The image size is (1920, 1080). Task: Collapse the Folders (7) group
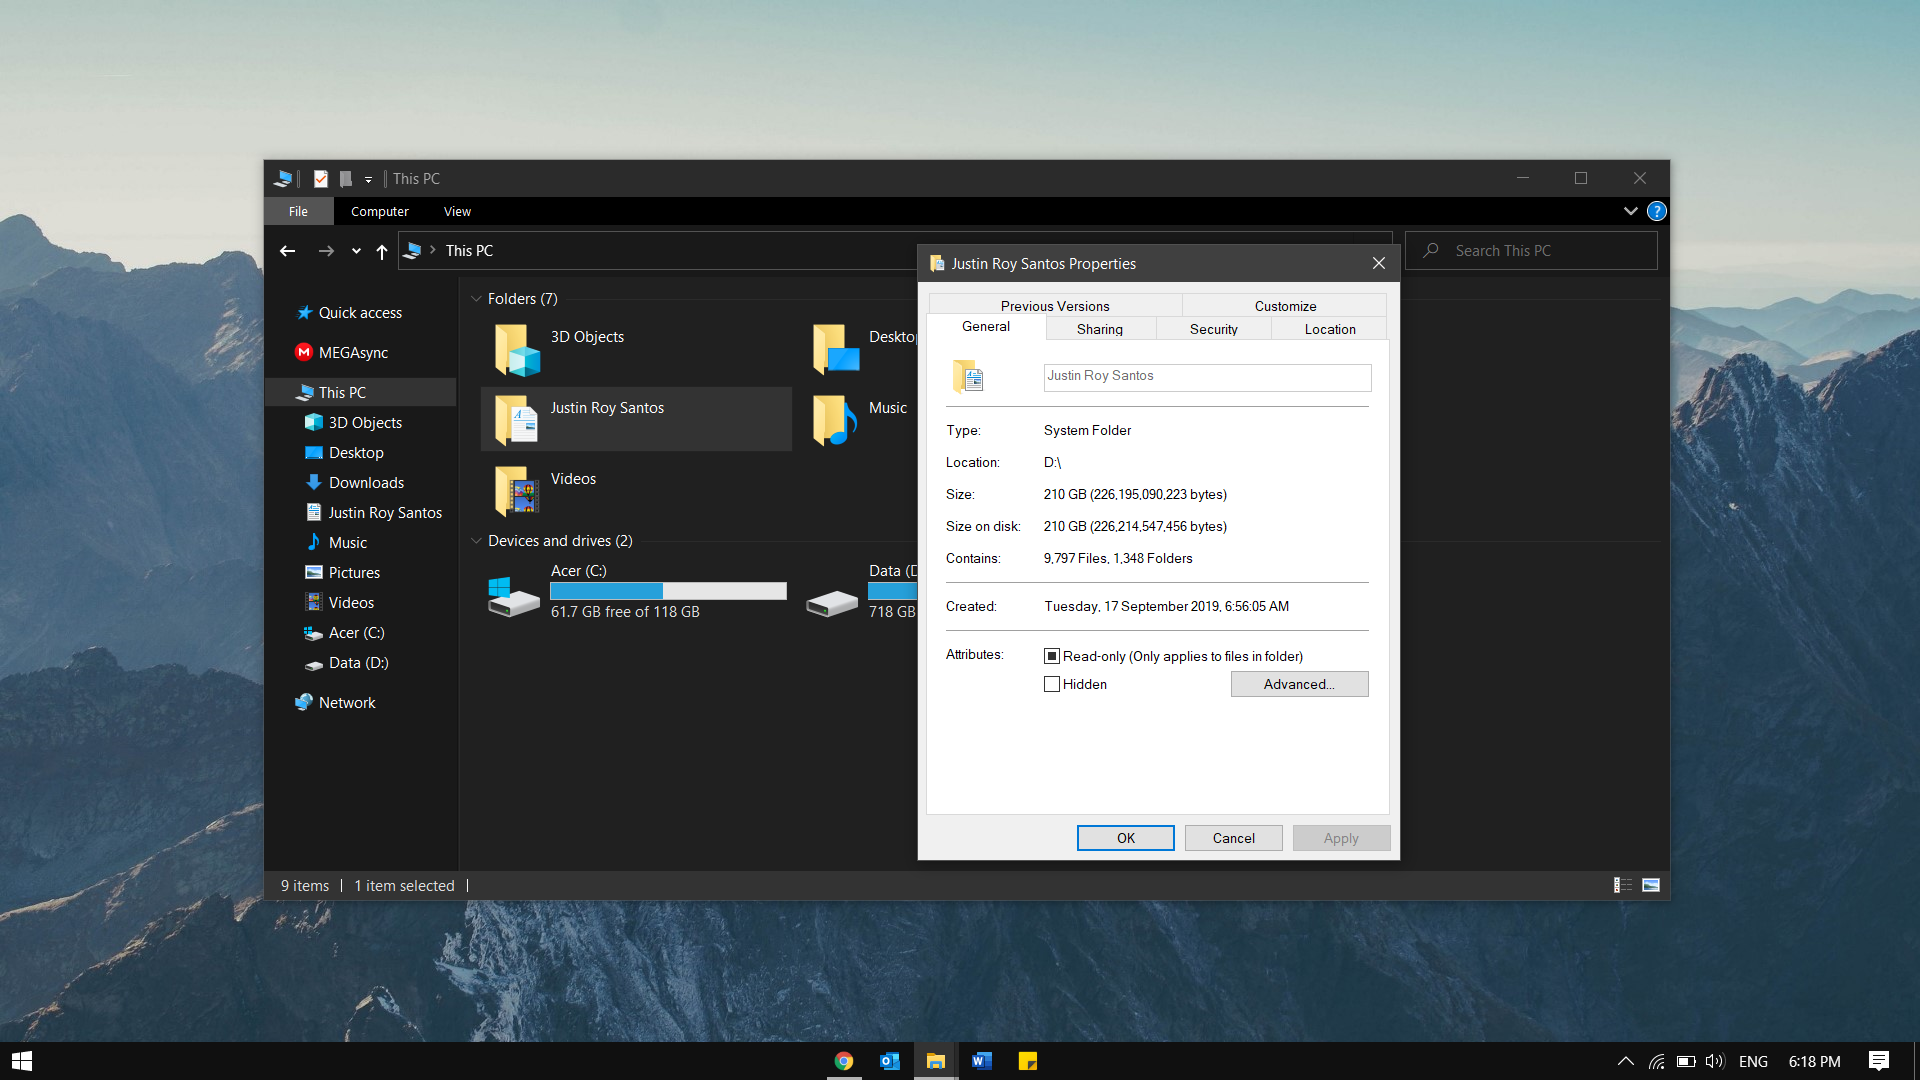click(x=476, y=299)
